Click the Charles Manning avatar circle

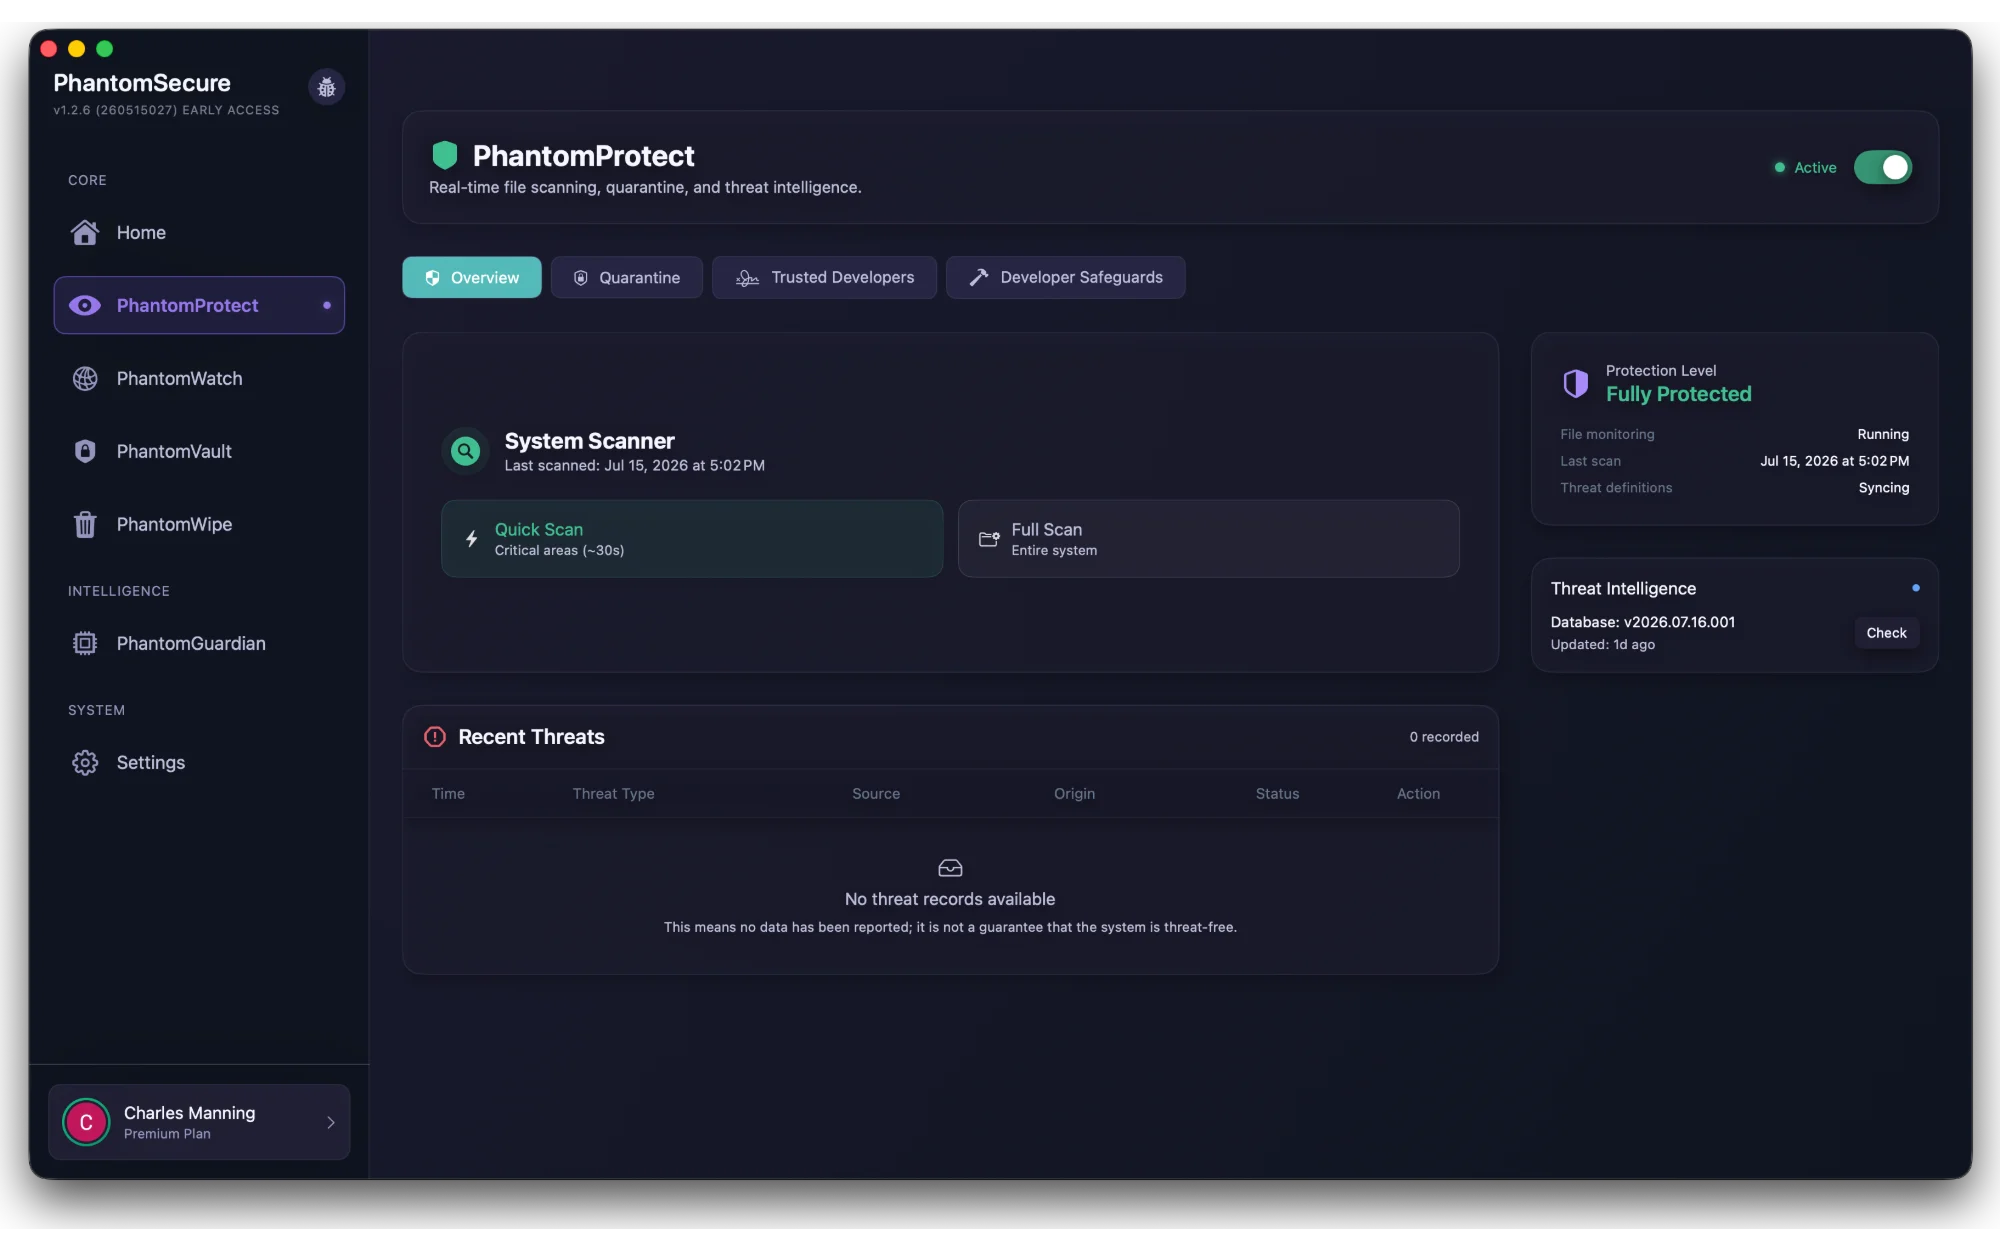coord(86,1122)
